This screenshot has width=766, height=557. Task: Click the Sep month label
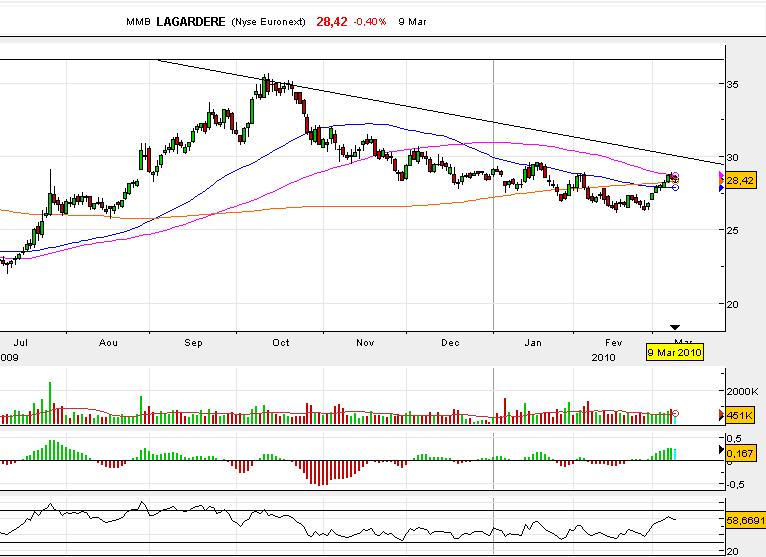193,343
